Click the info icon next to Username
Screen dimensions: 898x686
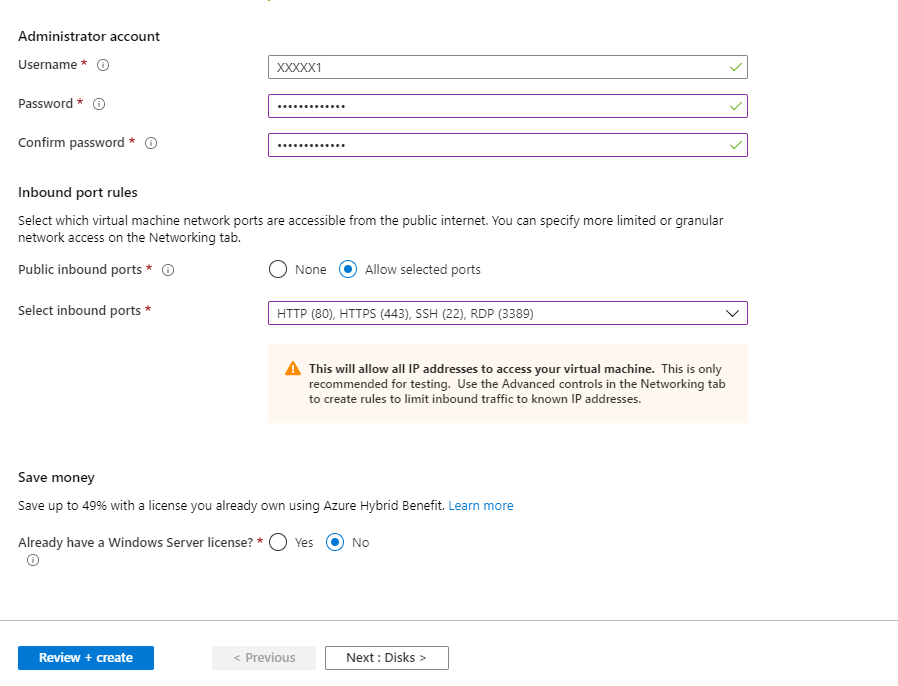tap(102, 65)
